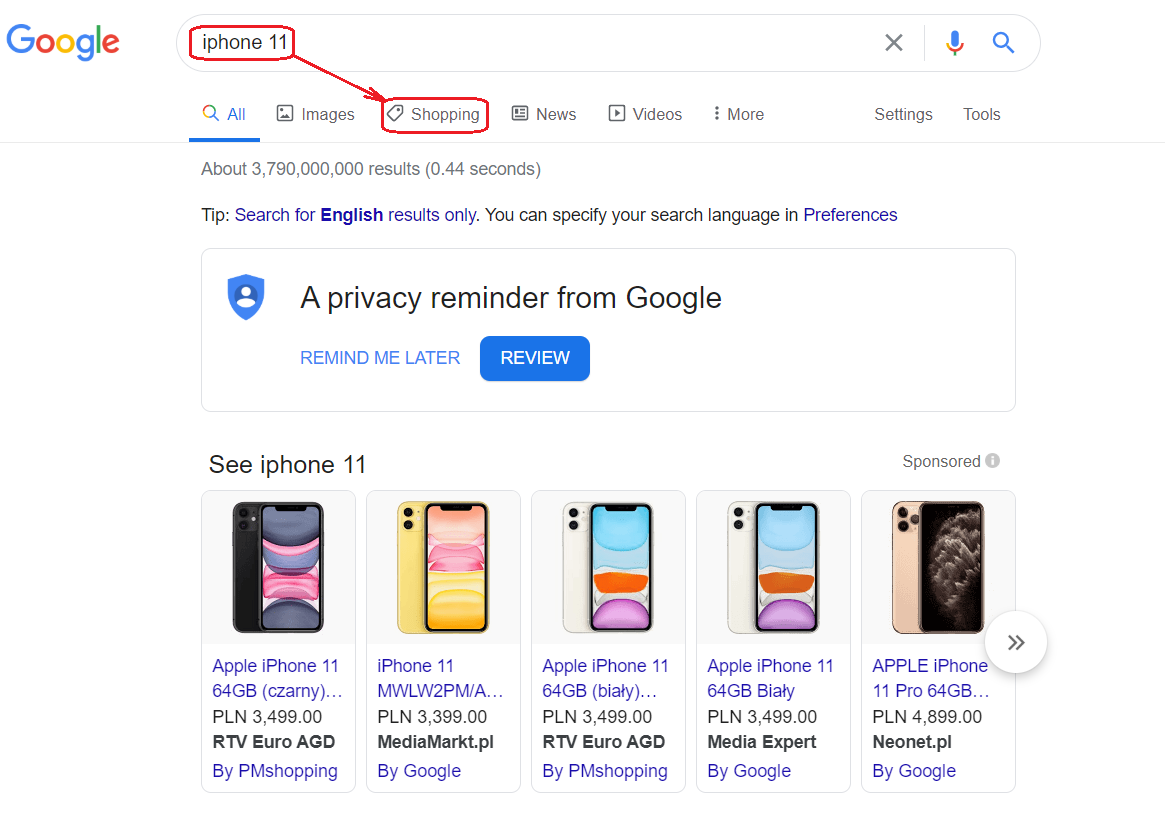The width and height of the screenshot is (1165, 820).
Task: Click the REVIEW button
Action: pos(535,358)
